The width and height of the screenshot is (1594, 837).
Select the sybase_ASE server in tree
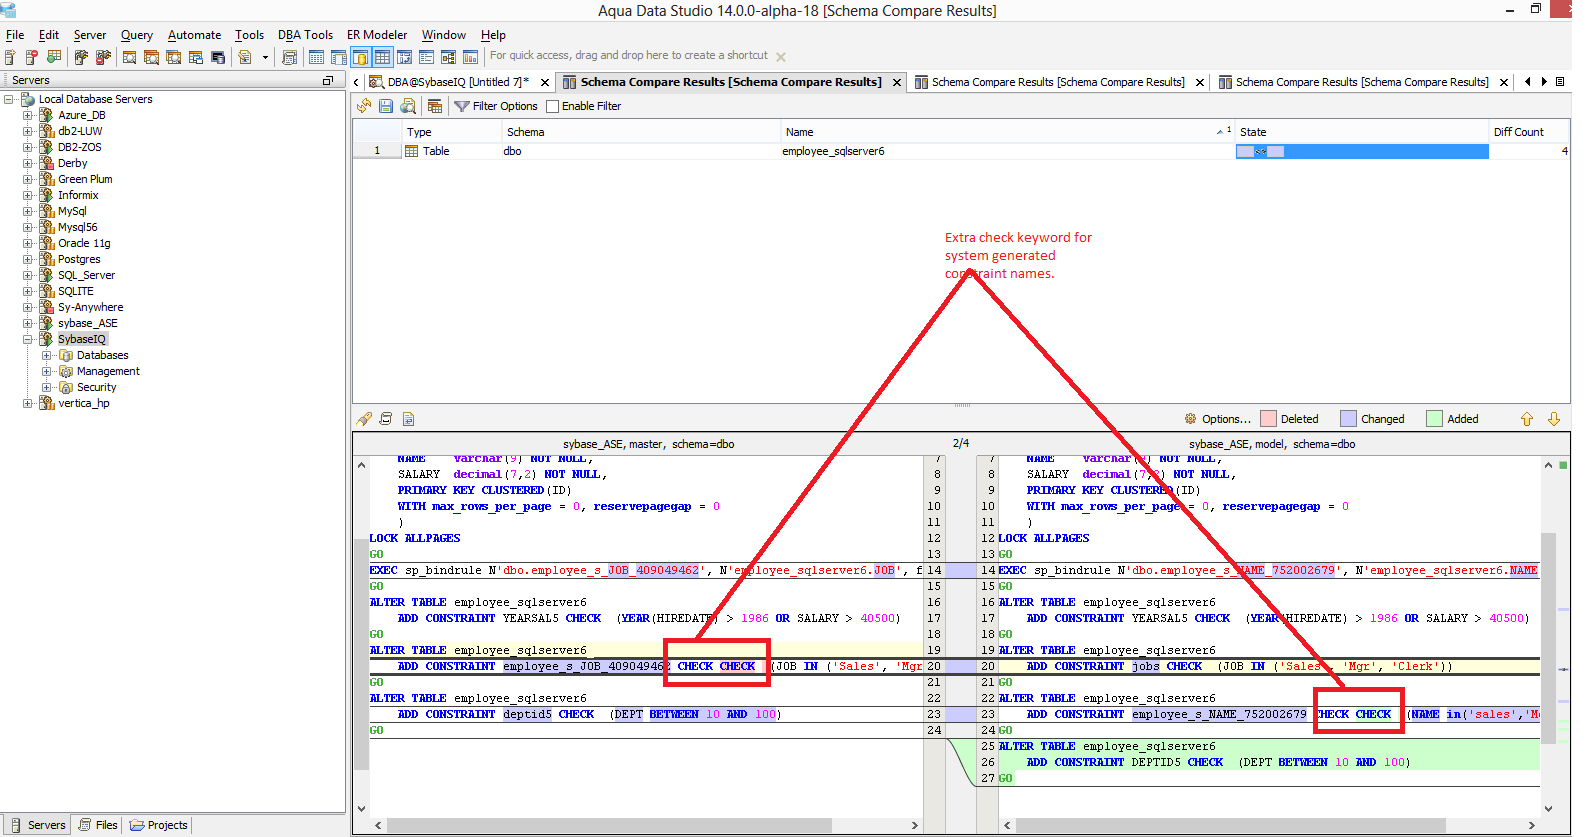coord(87,323)
